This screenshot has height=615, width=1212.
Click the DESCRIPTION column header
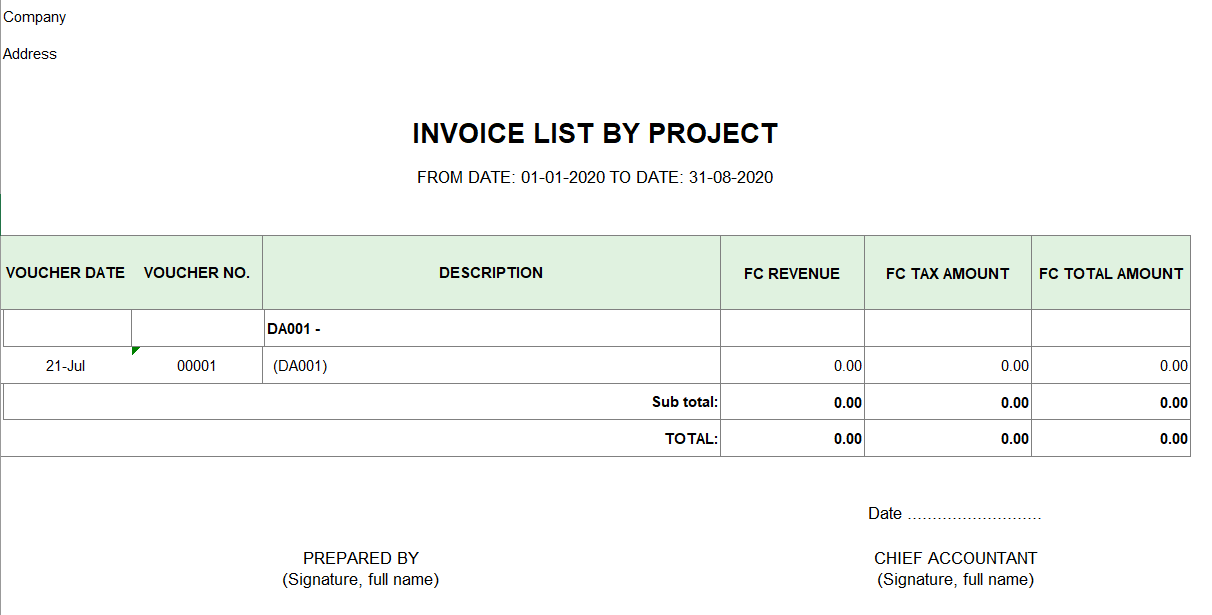[491, 273]
